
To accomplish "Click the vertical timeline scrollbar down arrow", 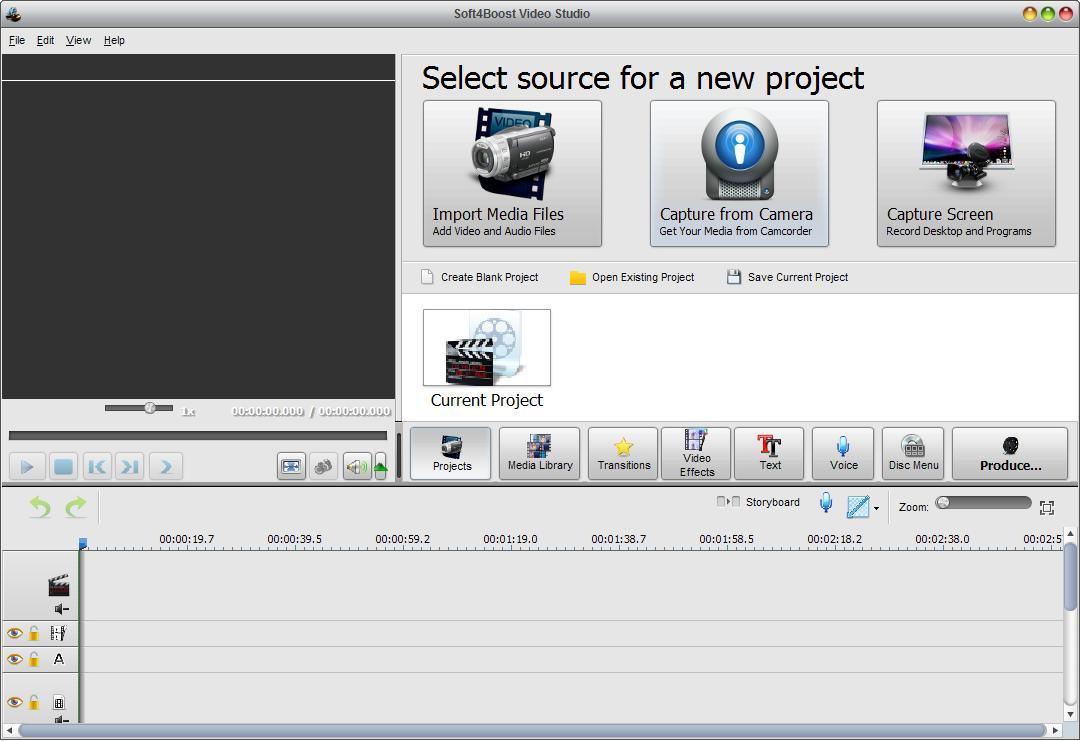I will pos(1070,715).
